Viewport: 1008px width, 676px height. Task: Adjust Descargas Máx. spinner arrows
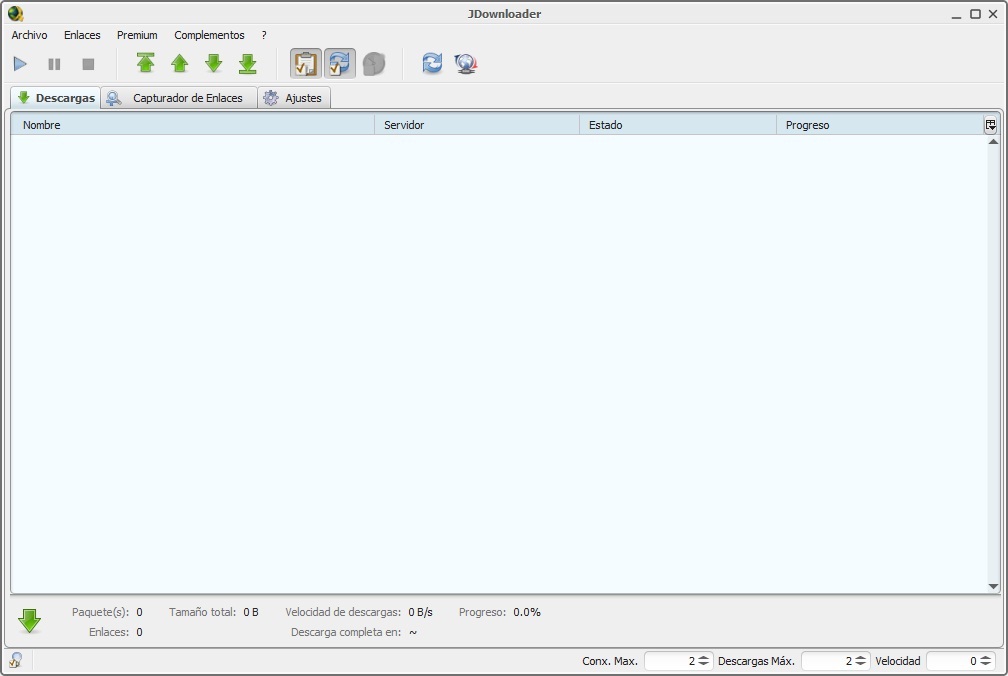tap(861, 661)
